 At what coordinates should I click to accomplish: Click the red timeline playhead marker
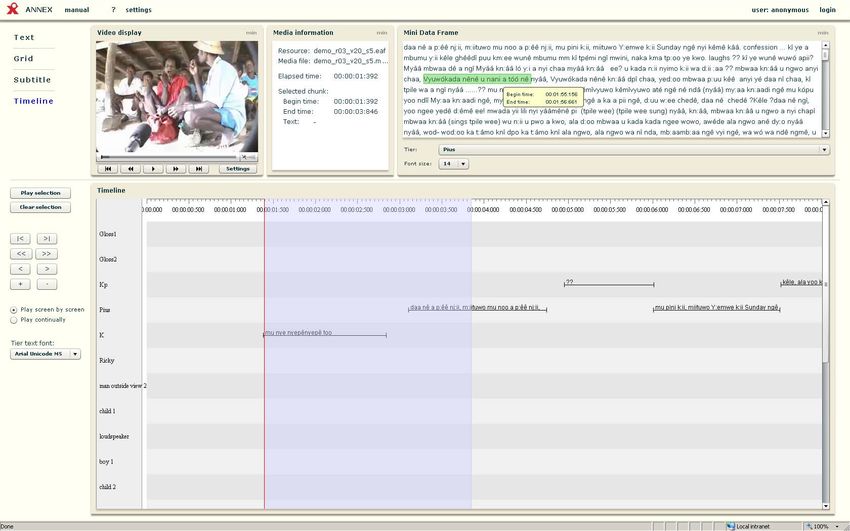point(265,354)
